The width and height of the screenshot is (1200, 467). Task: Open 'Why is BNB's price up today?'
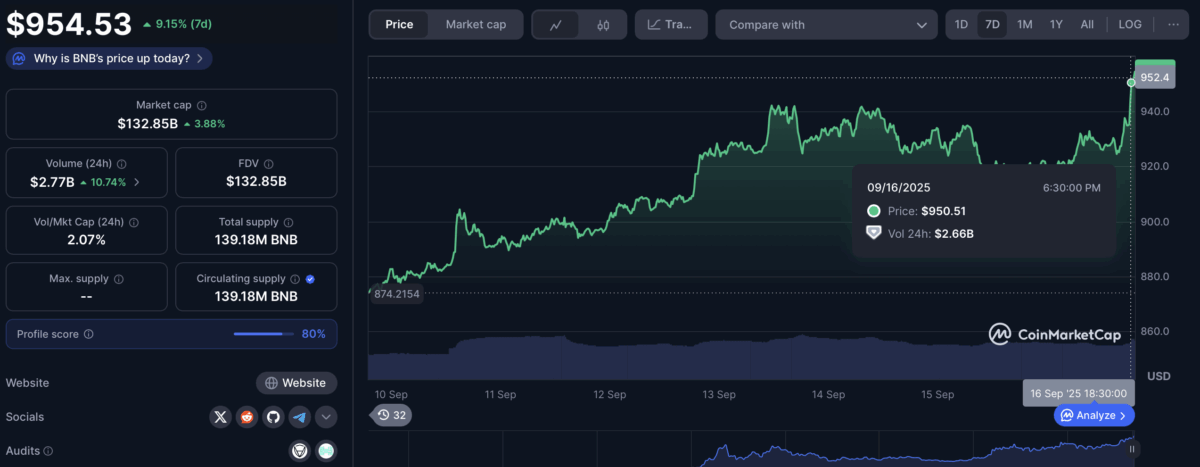click(x=111, y=58)
